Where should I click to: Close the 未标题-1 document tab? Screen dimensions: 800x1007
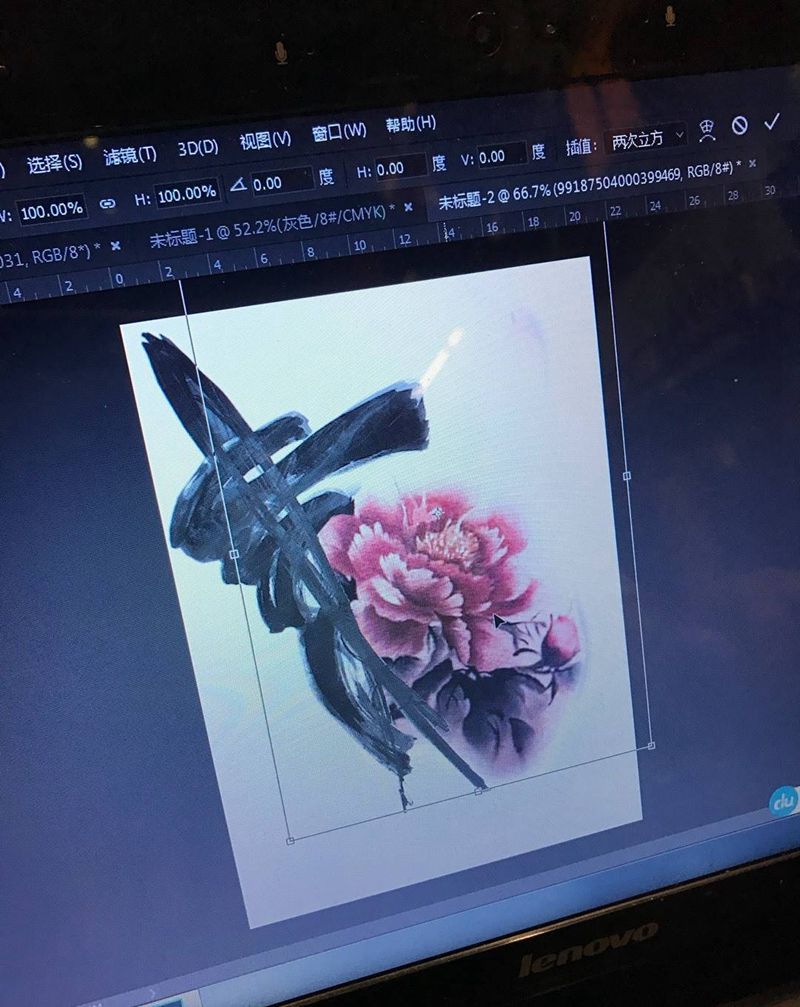click(407, 207)
